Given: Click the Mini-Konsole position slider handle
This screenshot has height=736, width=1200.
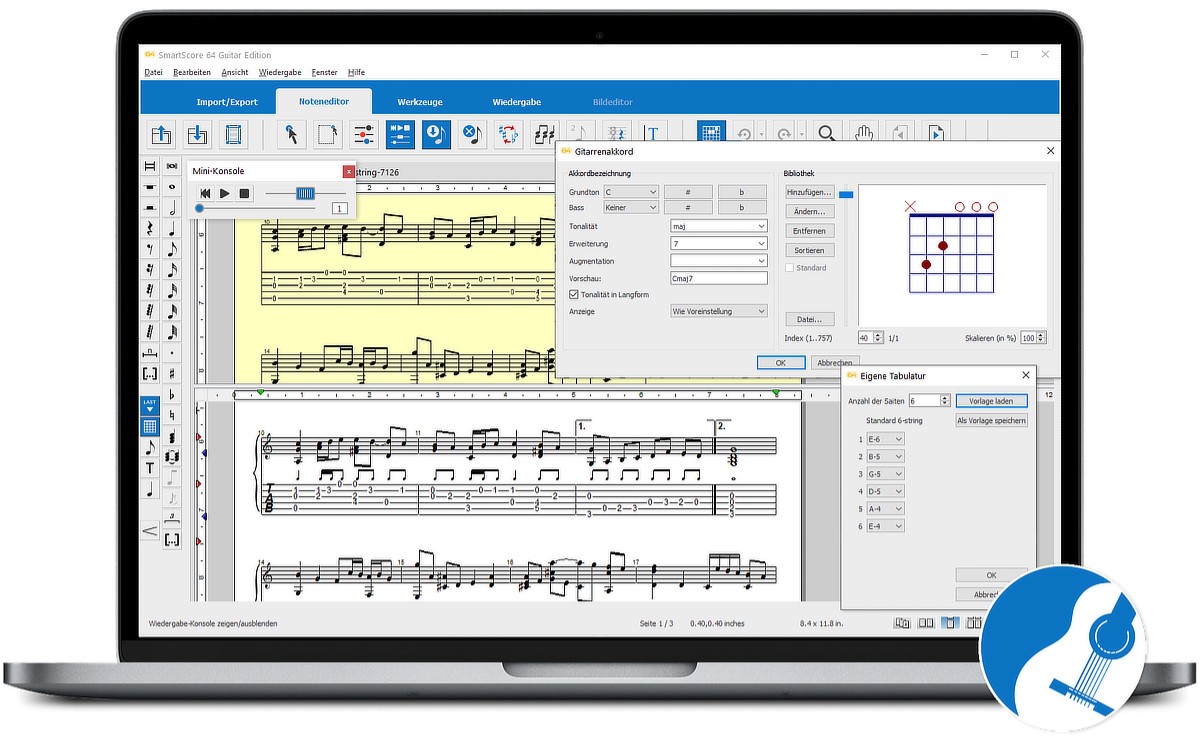Looking at the screenshot, I should (x=200, y=208).
